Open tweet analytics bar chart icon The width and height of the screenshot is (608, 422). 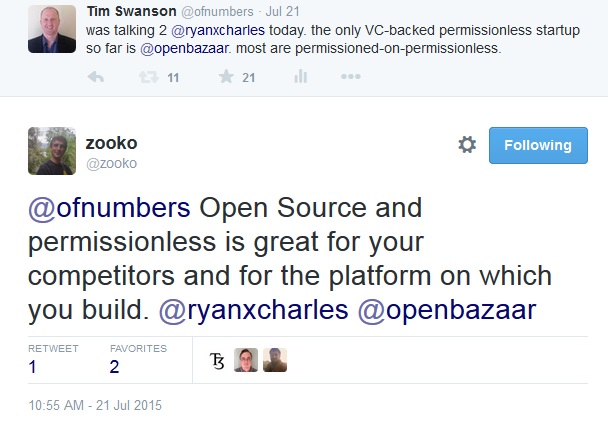[x=301, y=77]
